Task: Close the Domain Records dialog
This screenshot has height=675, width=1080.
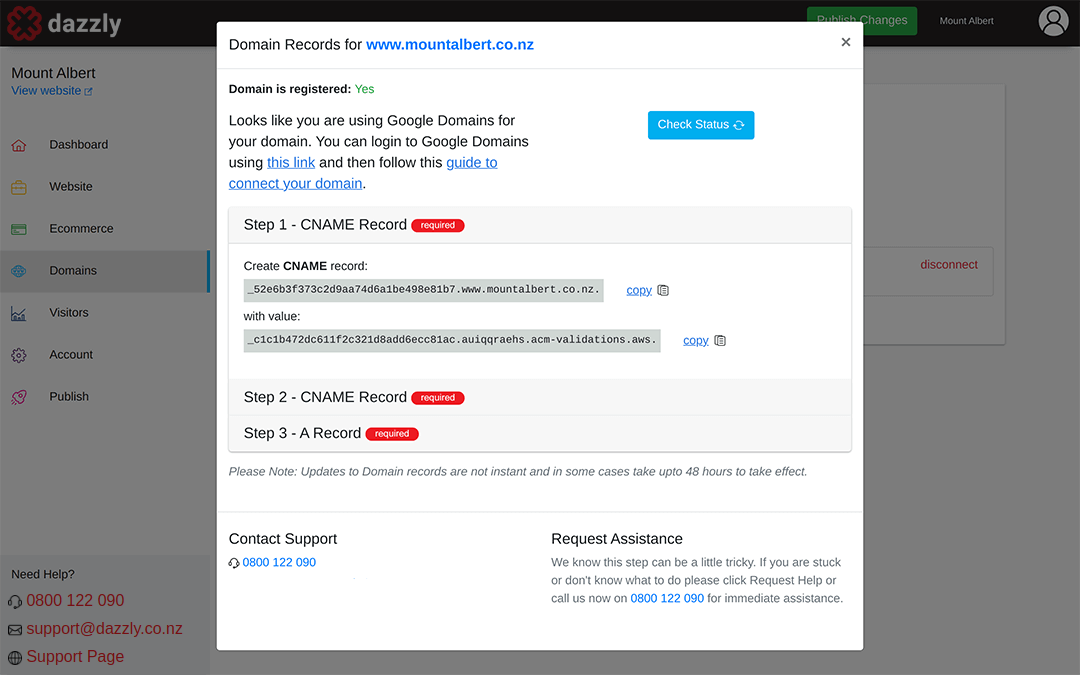Action: point(846,43)
